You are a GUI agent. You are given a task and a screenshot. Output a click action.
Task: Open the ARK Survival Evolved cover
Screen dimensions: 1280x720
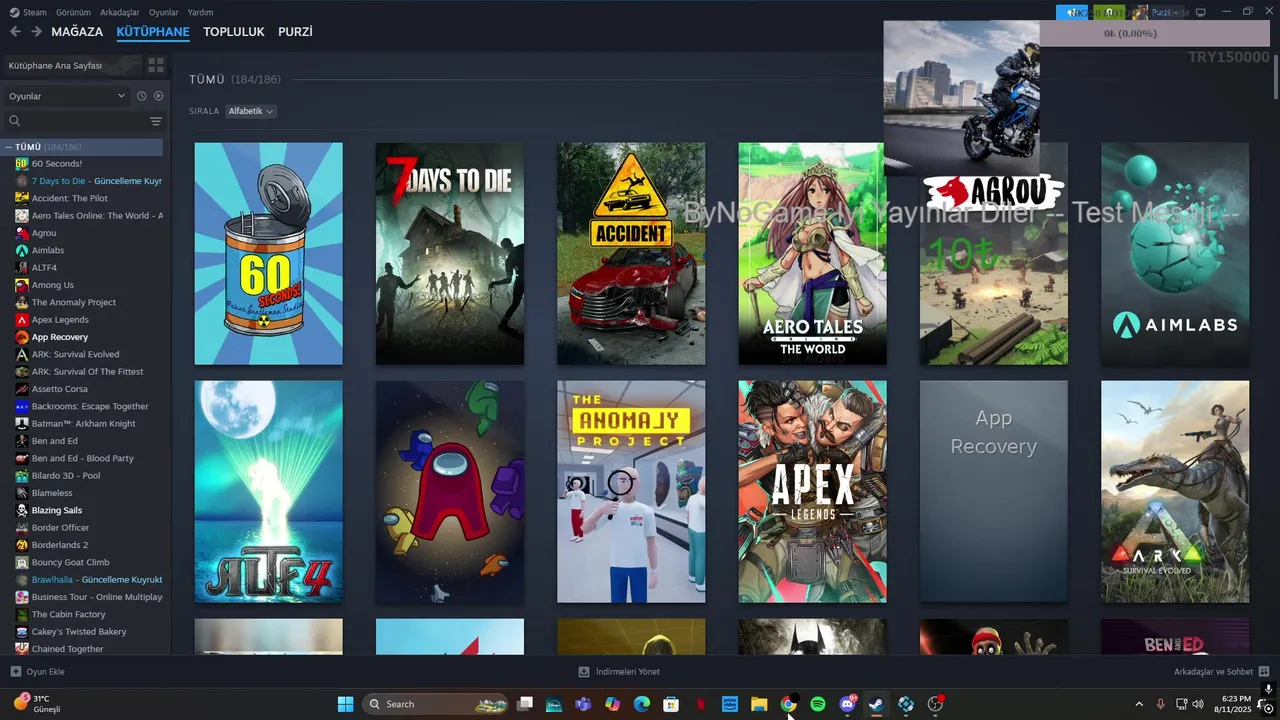[x=1175, y=492]
